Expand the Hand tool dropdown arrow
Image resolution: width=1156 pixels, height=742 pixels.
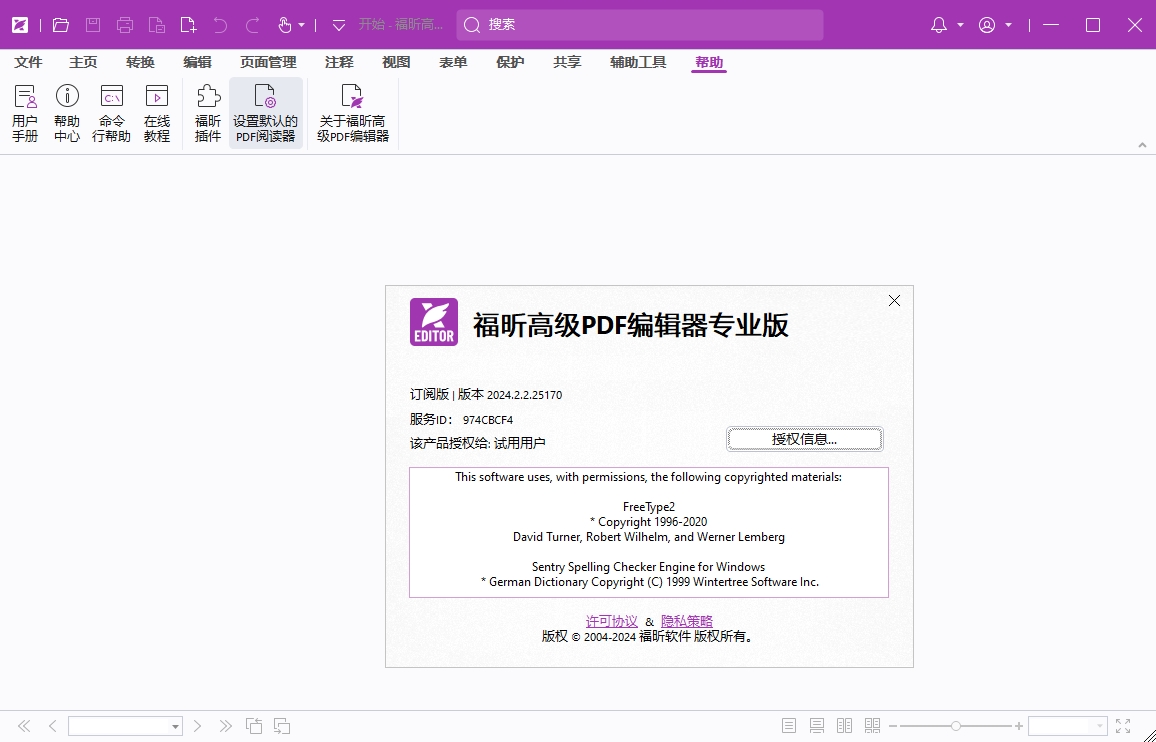(302, 25)
